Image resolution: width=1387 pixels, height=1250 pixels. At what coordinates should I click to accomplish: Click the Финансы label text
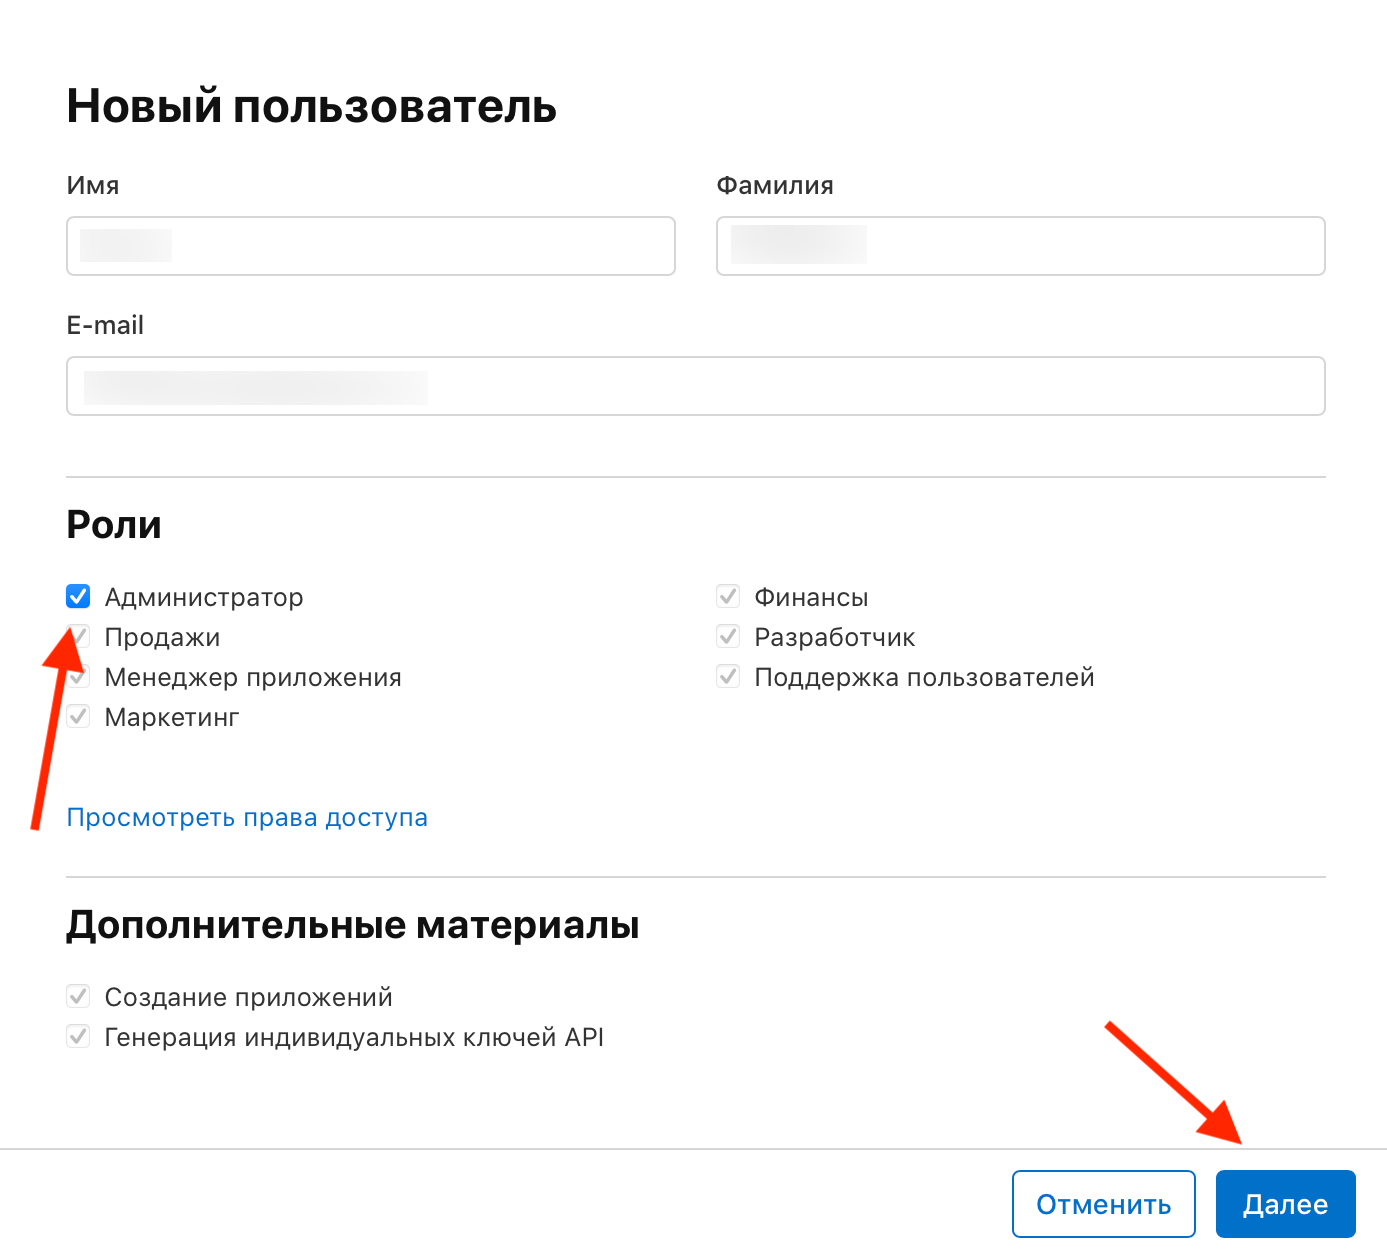(x=811, y=597)
